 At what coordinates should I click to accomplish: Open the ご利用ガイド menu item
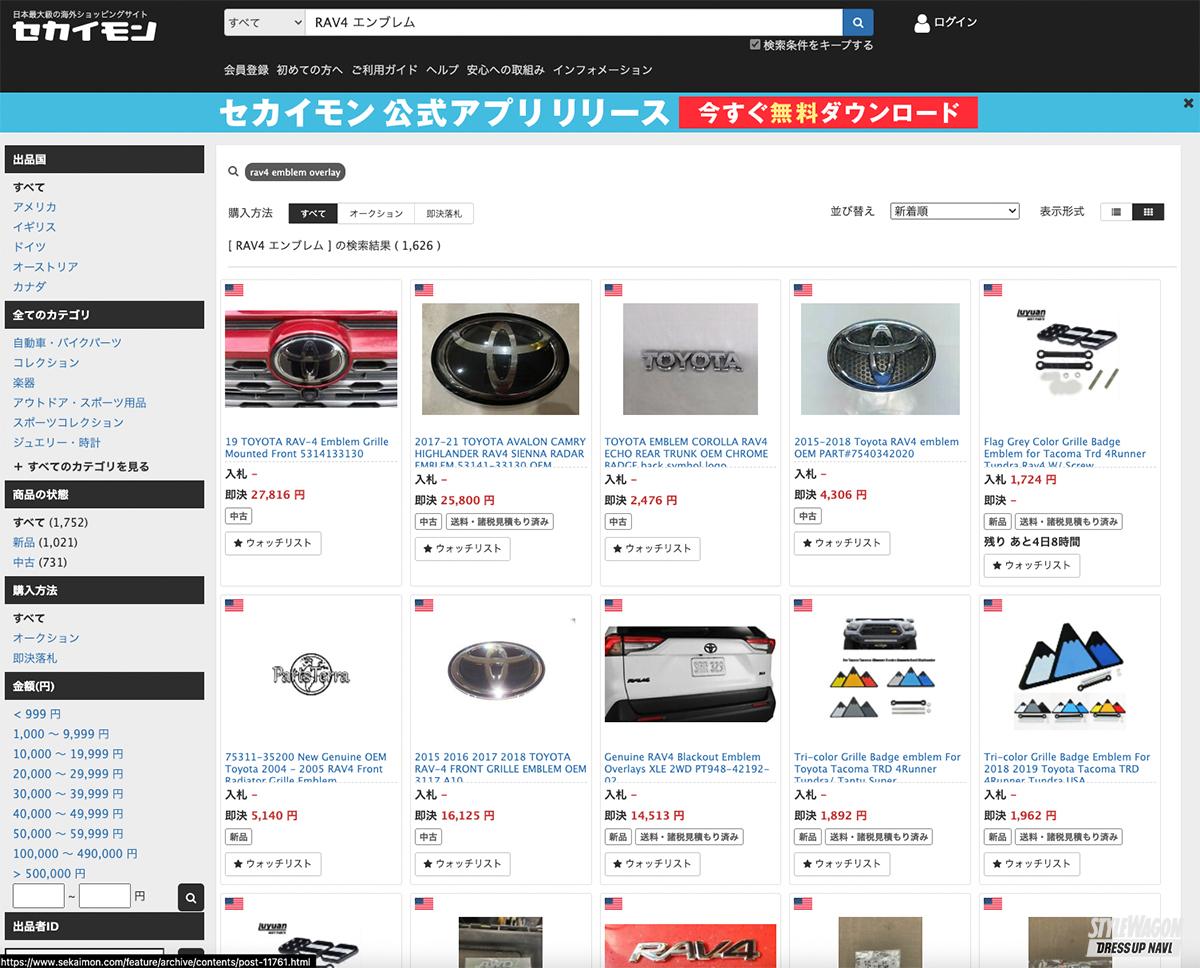click(384, 70)
